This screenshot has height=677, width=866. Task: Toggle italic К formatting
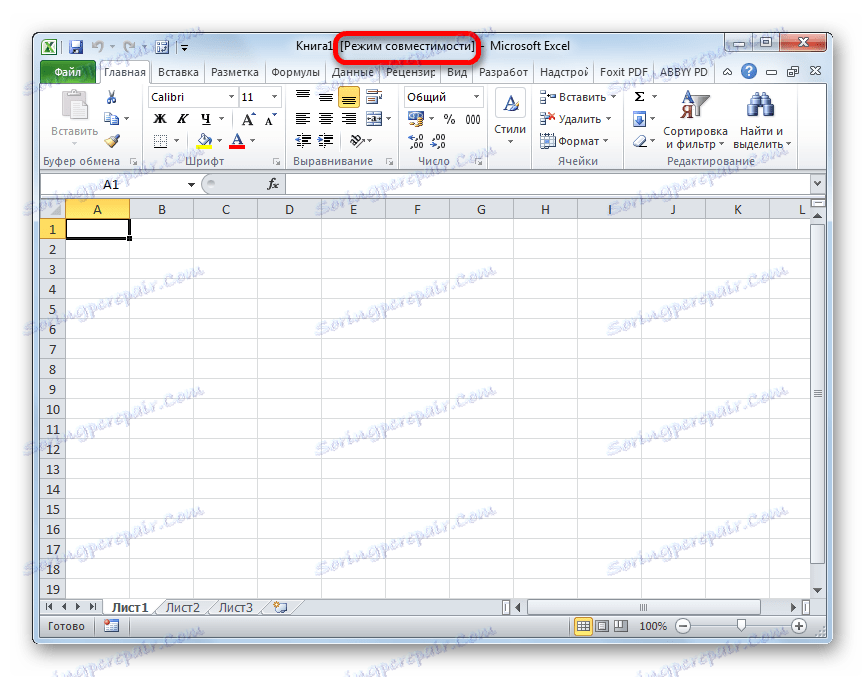182,119
